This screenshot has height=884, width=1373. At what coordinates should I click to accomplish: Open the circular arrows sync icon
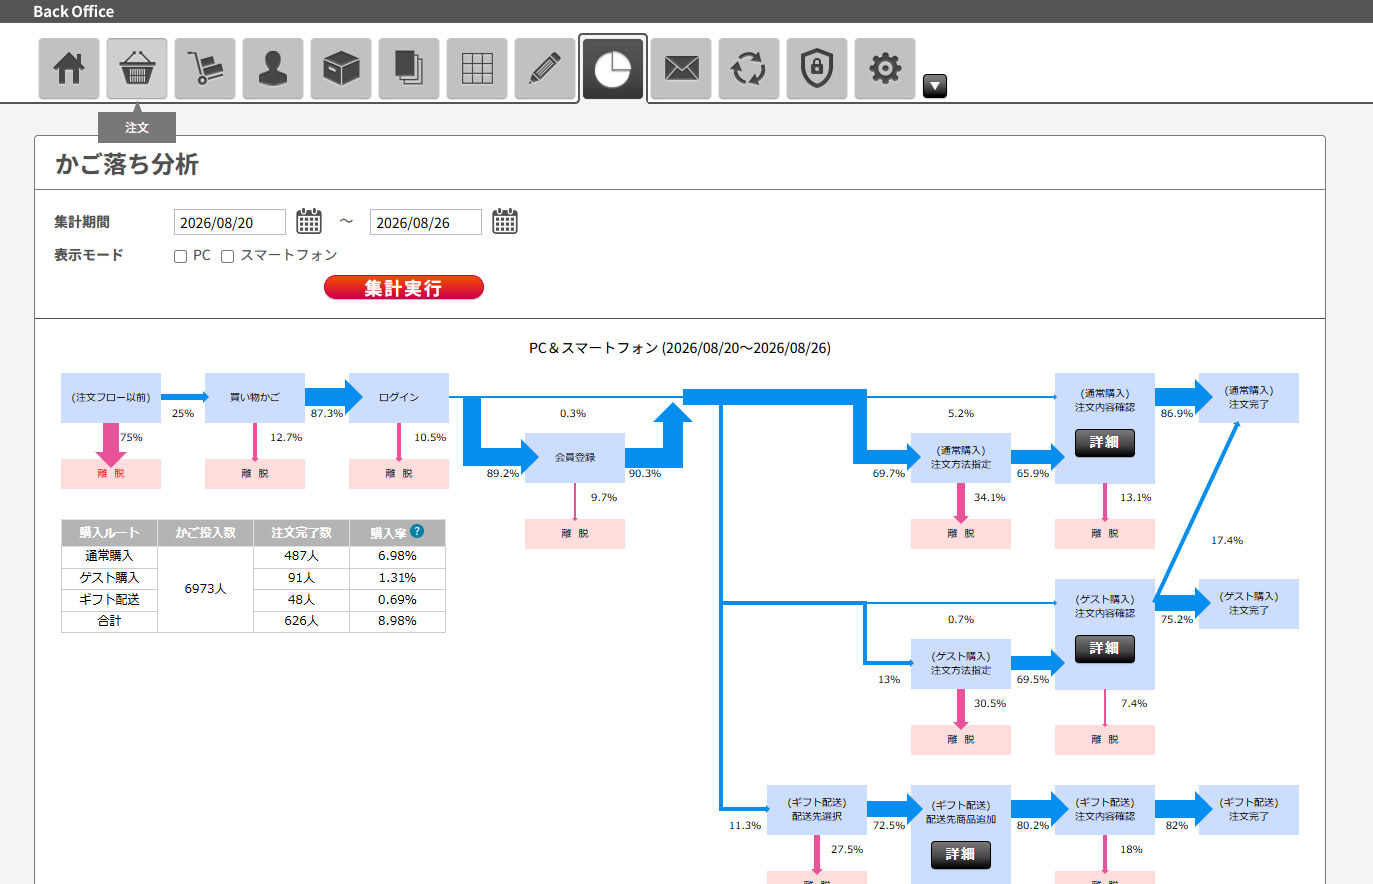coord(749,69)
